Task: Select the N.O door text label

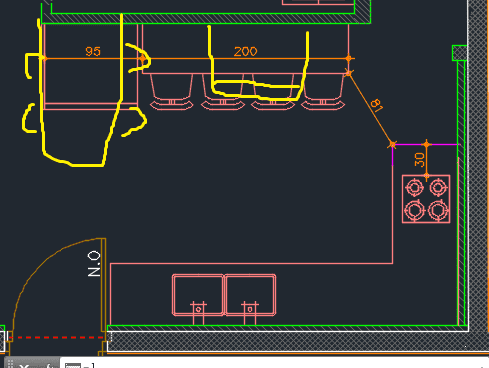Action: tap(94, 264)
